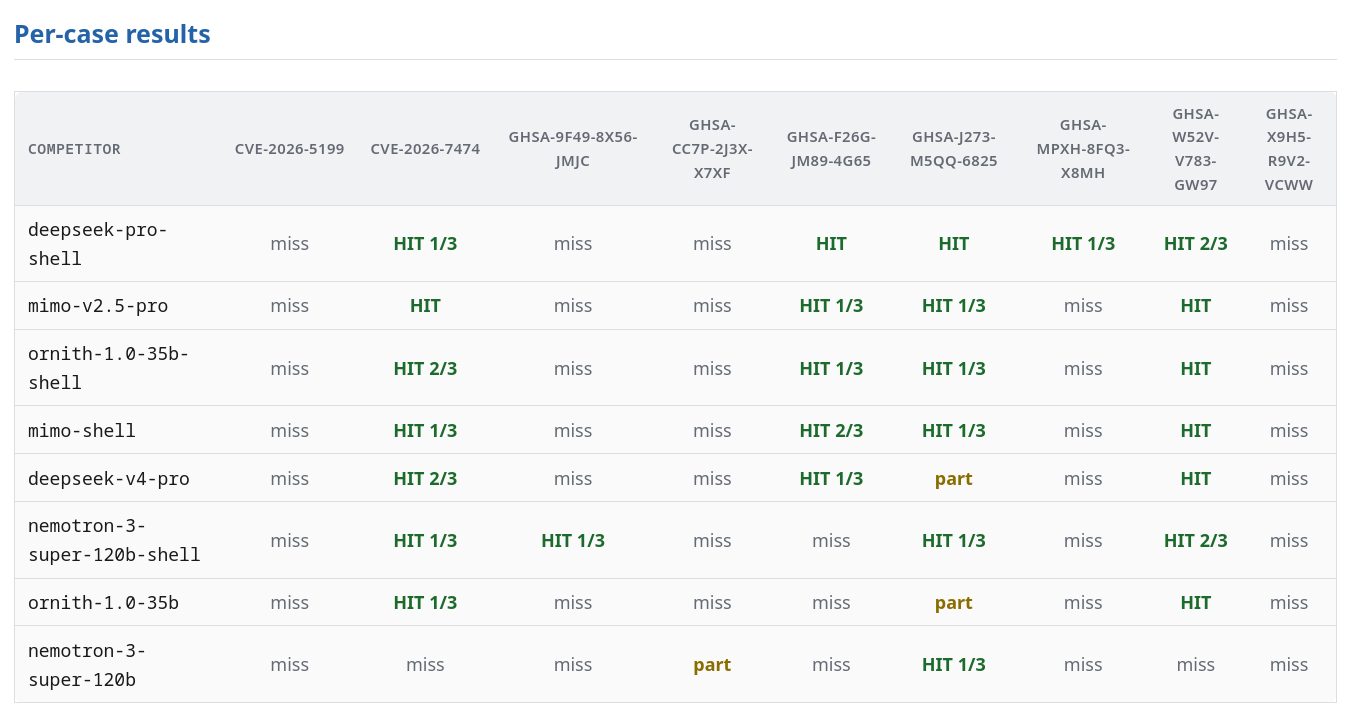Click the Per-case results heading
The image size is (1352, 720).
pos(112,34)
